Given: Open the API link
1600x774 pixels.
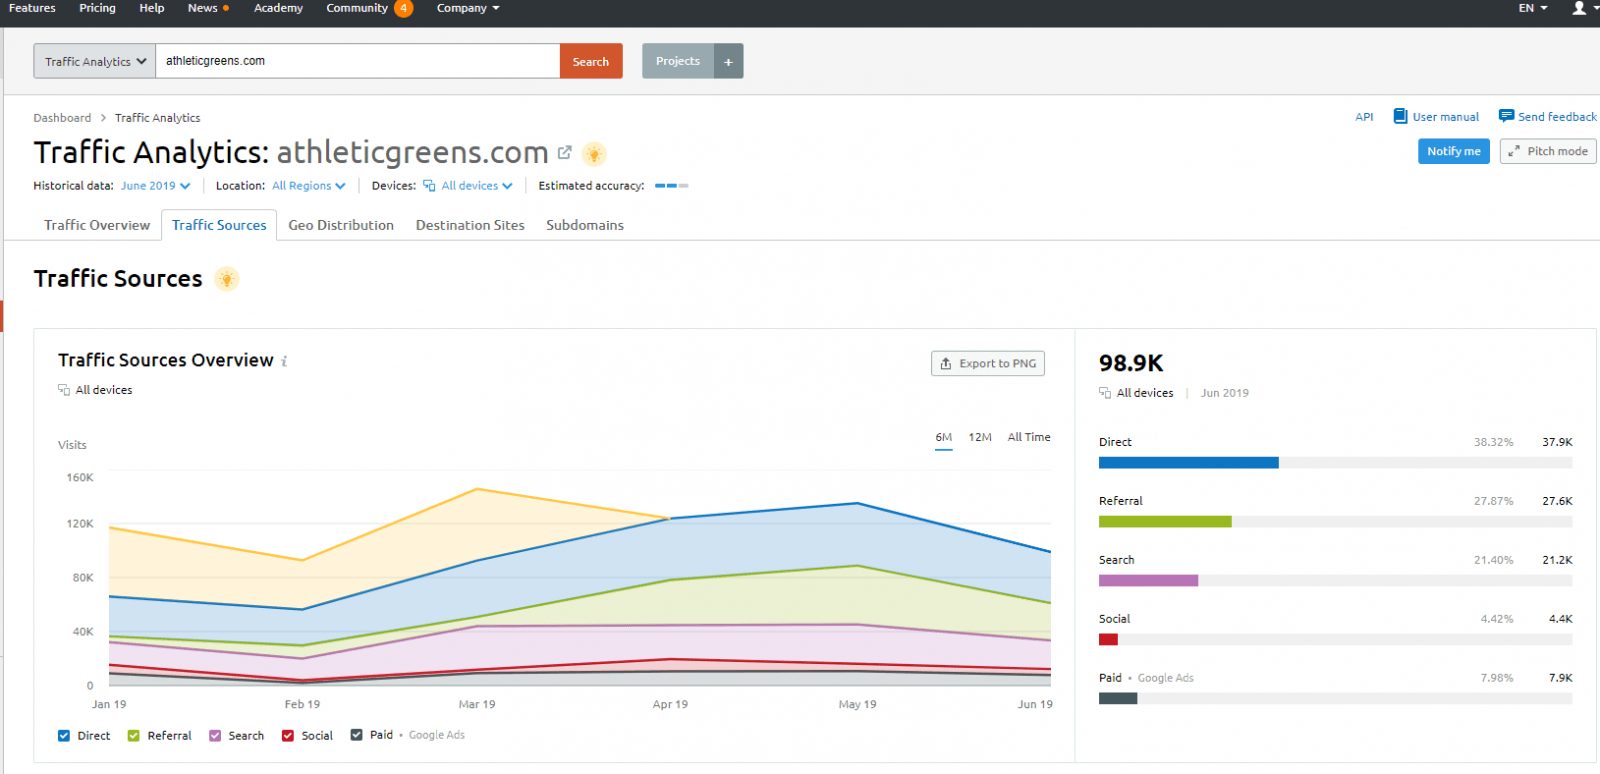Looking at the screenshot, I should [1364, 117].
